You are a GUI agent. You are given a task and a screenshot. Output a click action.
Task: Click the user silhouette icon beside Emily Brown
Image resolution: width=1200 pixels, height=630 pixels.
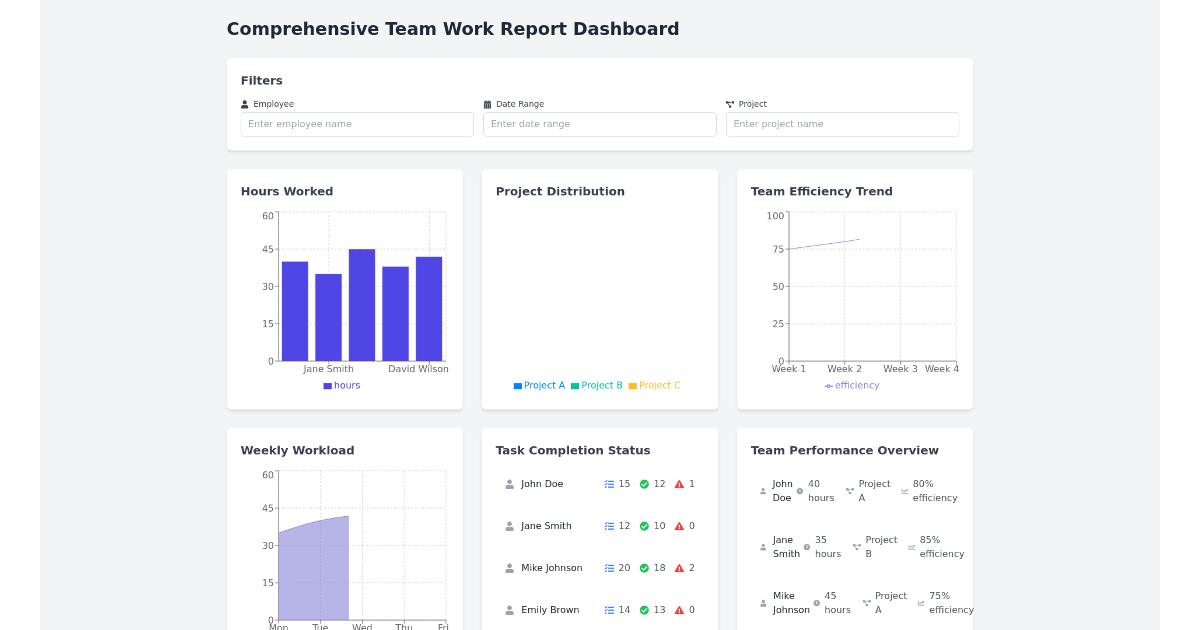point(508,609)
